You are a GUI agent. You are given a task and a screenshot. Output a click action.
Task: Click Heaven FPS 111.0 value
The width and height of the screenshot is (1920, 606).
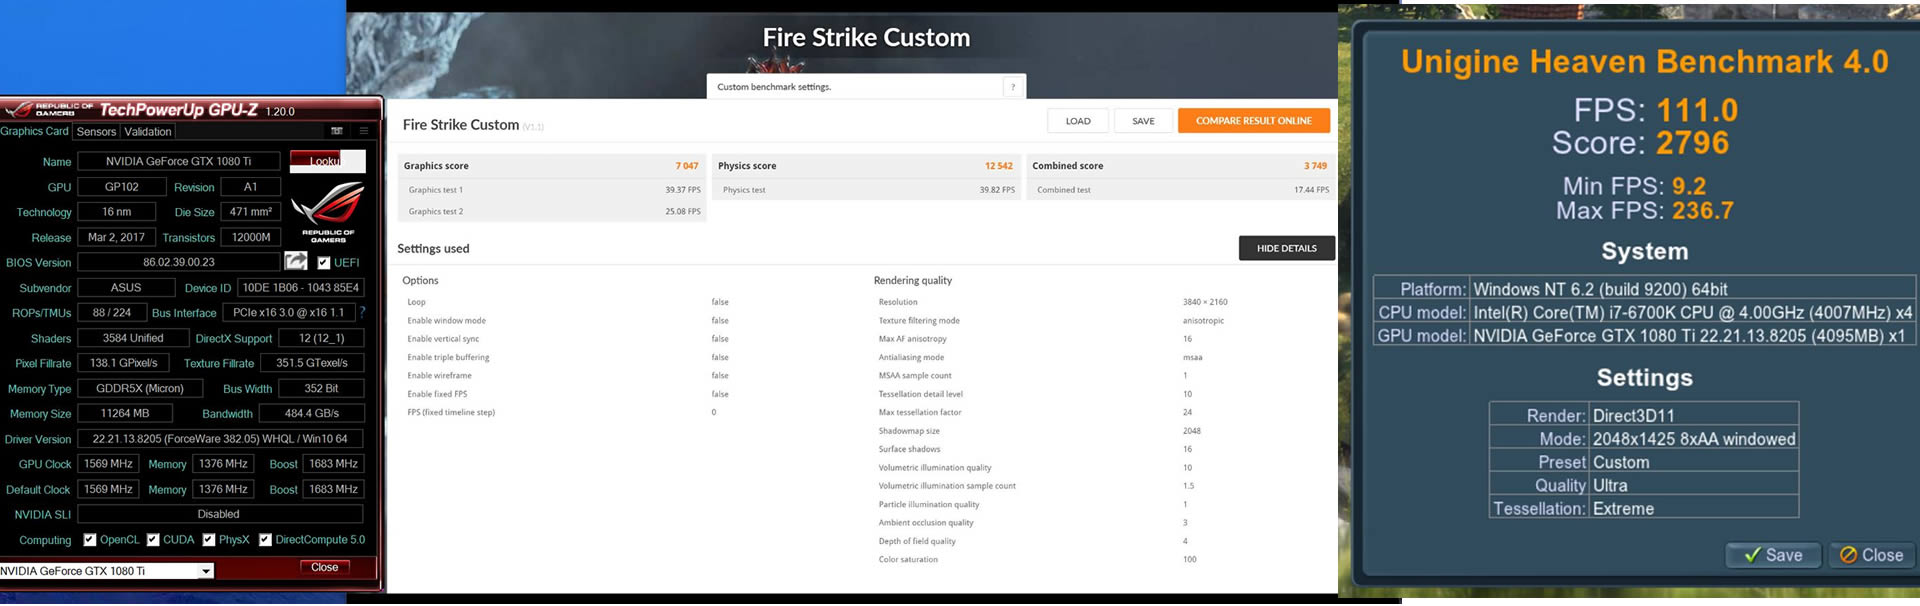pyautogui.click(x=1697, y=110)
